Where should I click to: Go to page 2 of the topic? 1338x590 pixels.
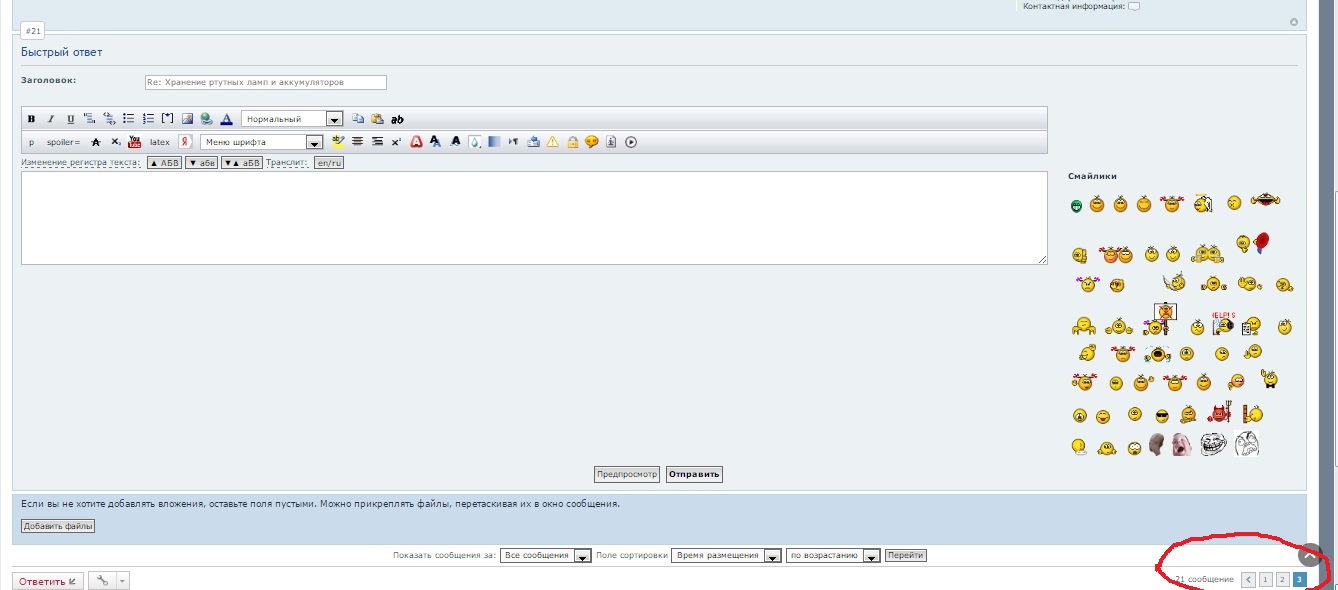[x=1282, y=579]
